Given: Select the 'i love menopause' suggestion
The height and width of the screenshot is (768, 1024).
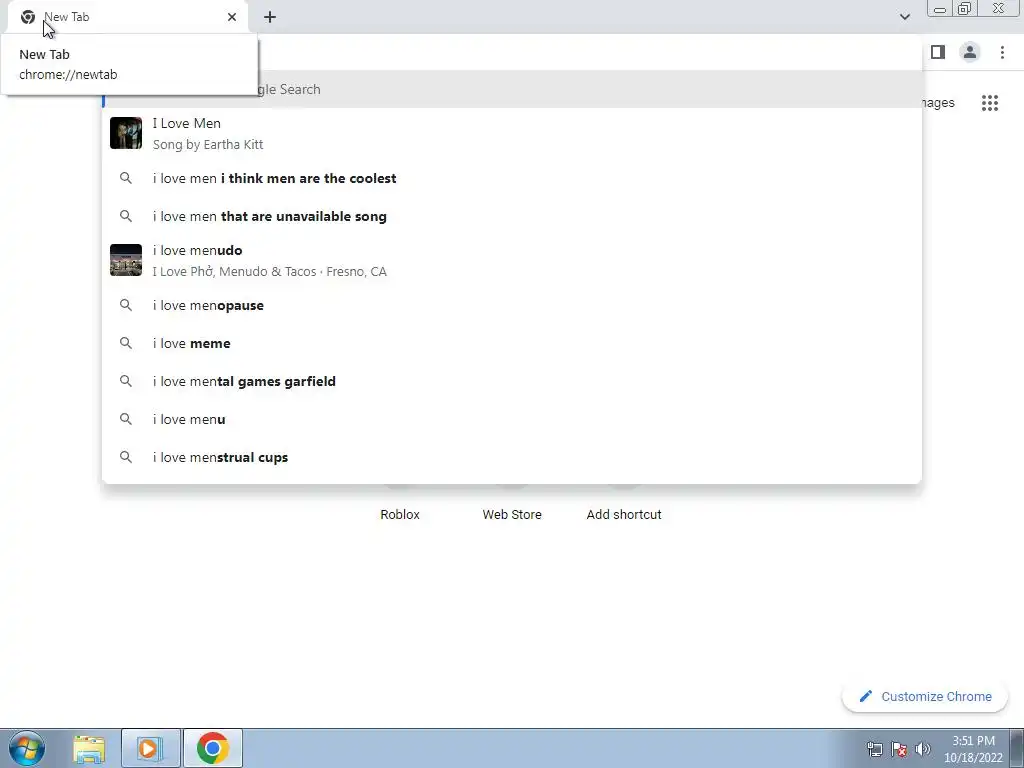Looking at the screenshot, I should click(x=512, y=306).
